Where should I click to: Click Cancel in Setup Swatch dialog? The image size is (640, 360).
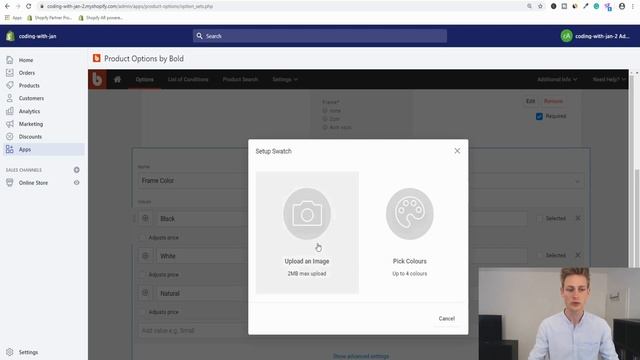point(447,318)
